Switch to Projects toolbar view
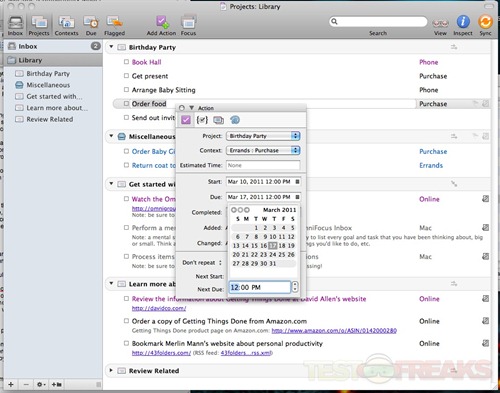Image resolution: width=500 pixels, height=393 pixels. click(x=39, y=25)
